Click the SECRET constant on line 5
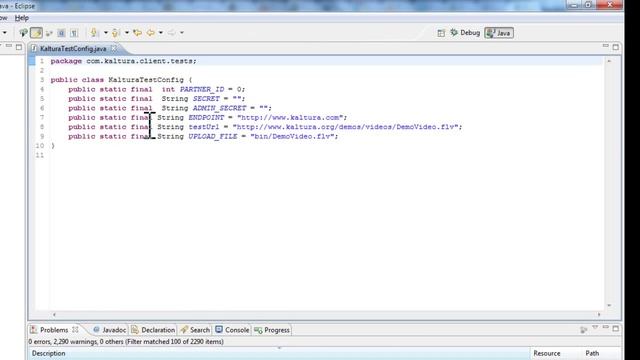The image size is (640, 360). [206, 99]
